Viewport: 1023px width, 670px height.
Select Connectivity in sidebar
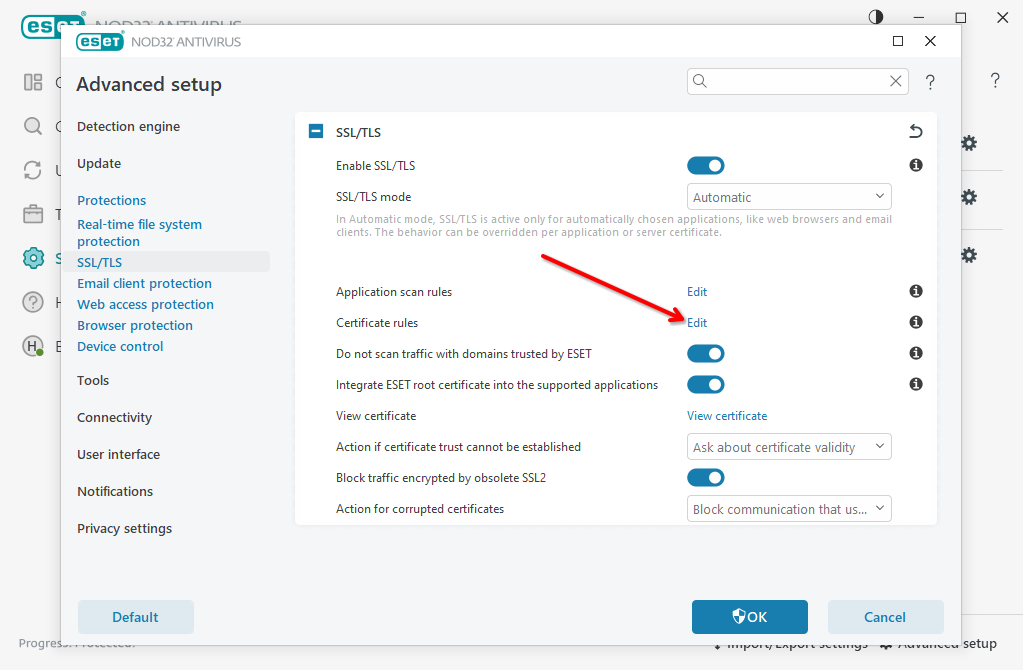pos(114,418)
